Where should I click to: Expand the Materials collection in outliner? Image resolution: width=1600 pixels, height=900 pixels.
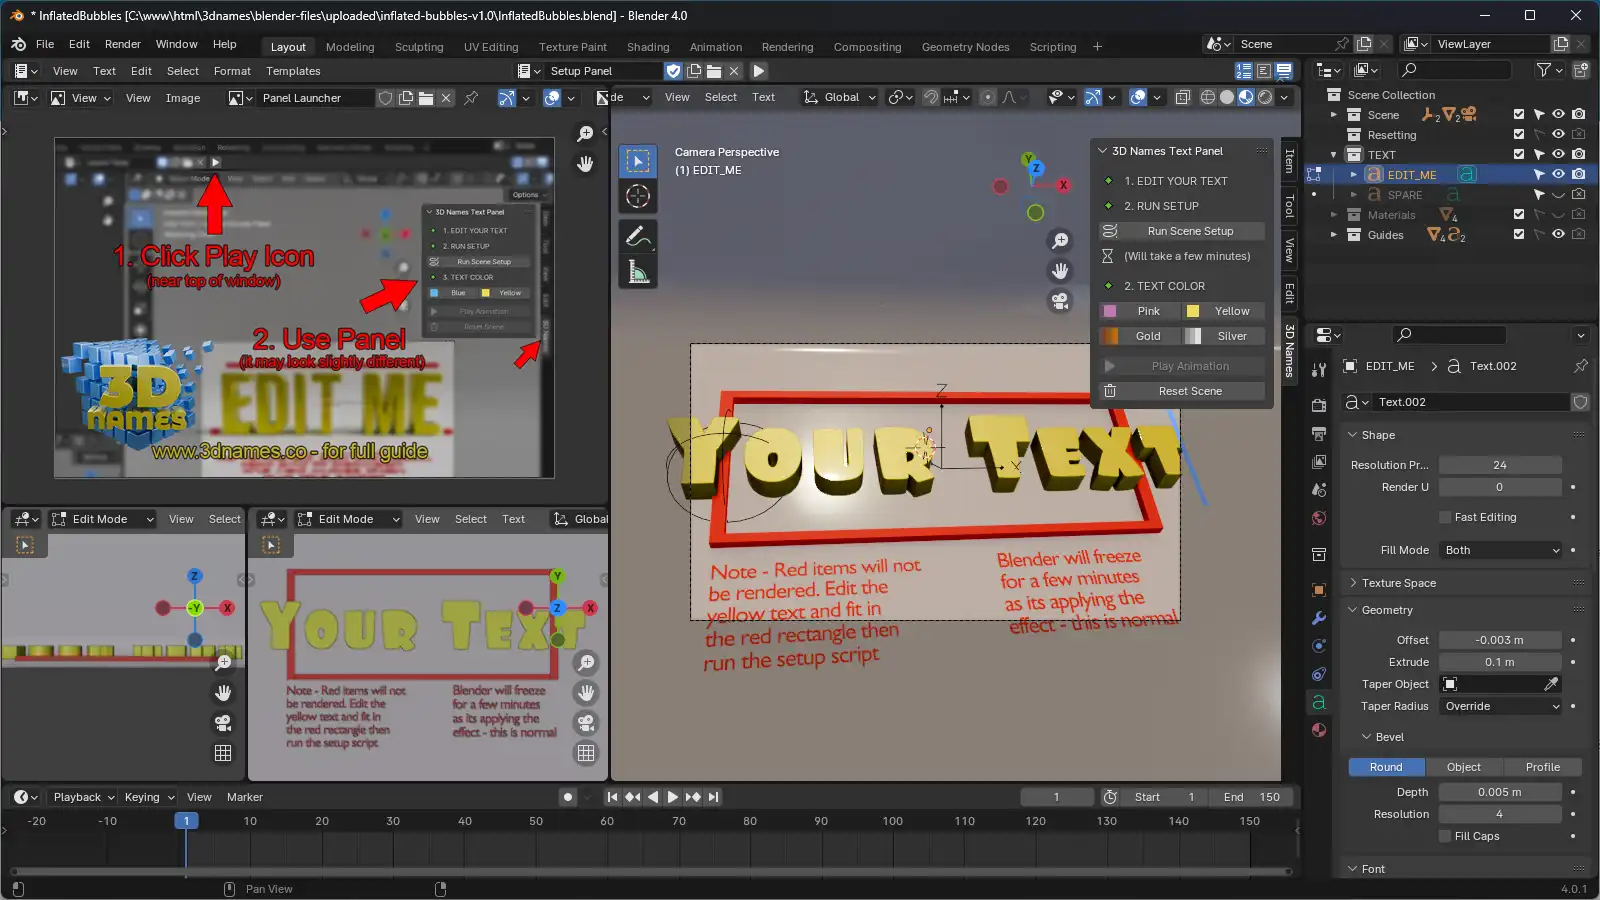(x=1333, y=214)
